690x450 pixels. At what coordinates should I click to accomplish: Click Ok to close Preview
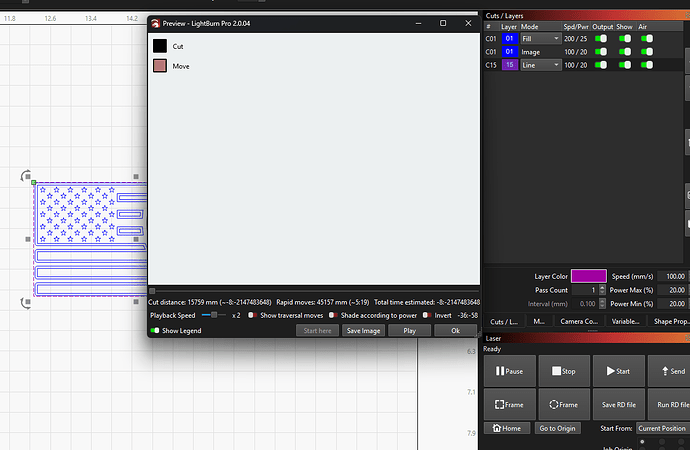[x=455, y=330]
